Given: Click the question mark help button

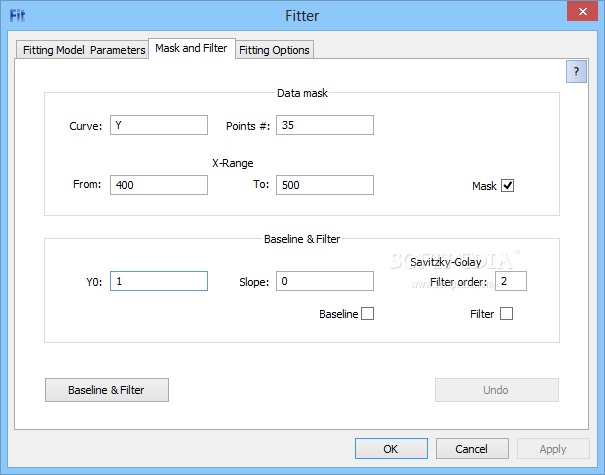Looking at the screenshot, I should point(576,71).
